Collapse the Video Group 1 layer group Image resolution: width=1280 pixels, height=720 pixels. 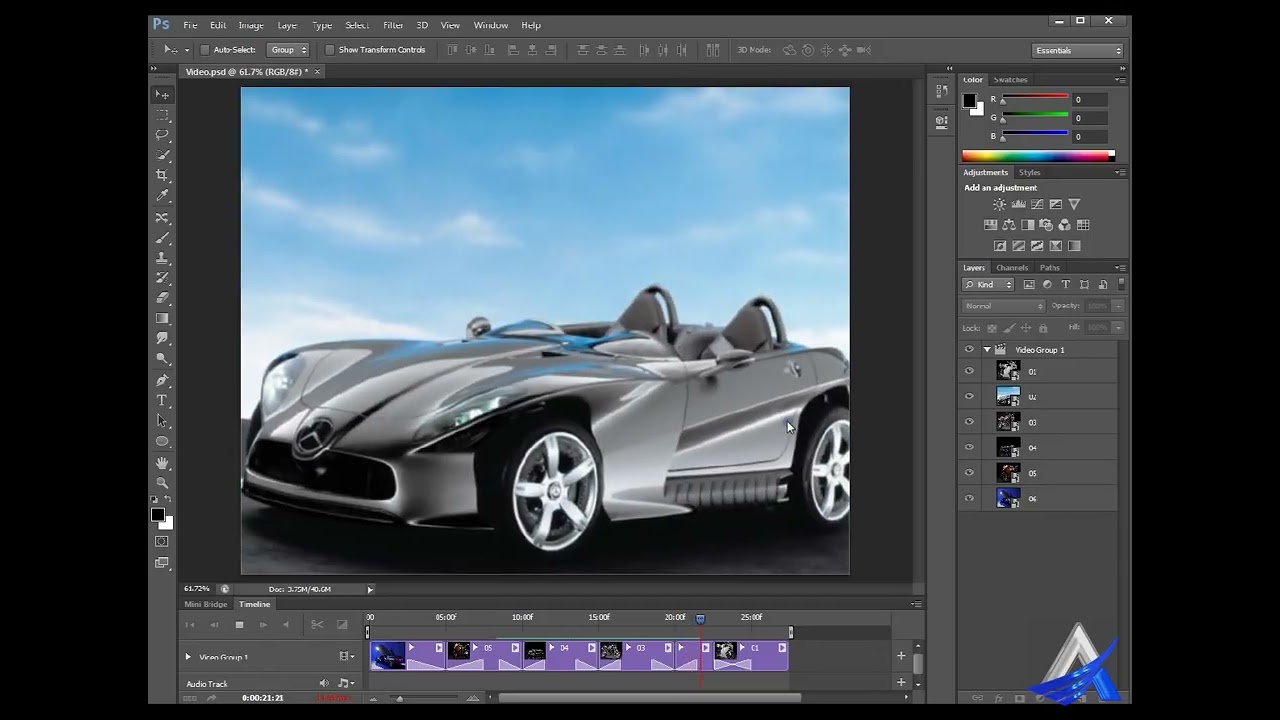987,350
